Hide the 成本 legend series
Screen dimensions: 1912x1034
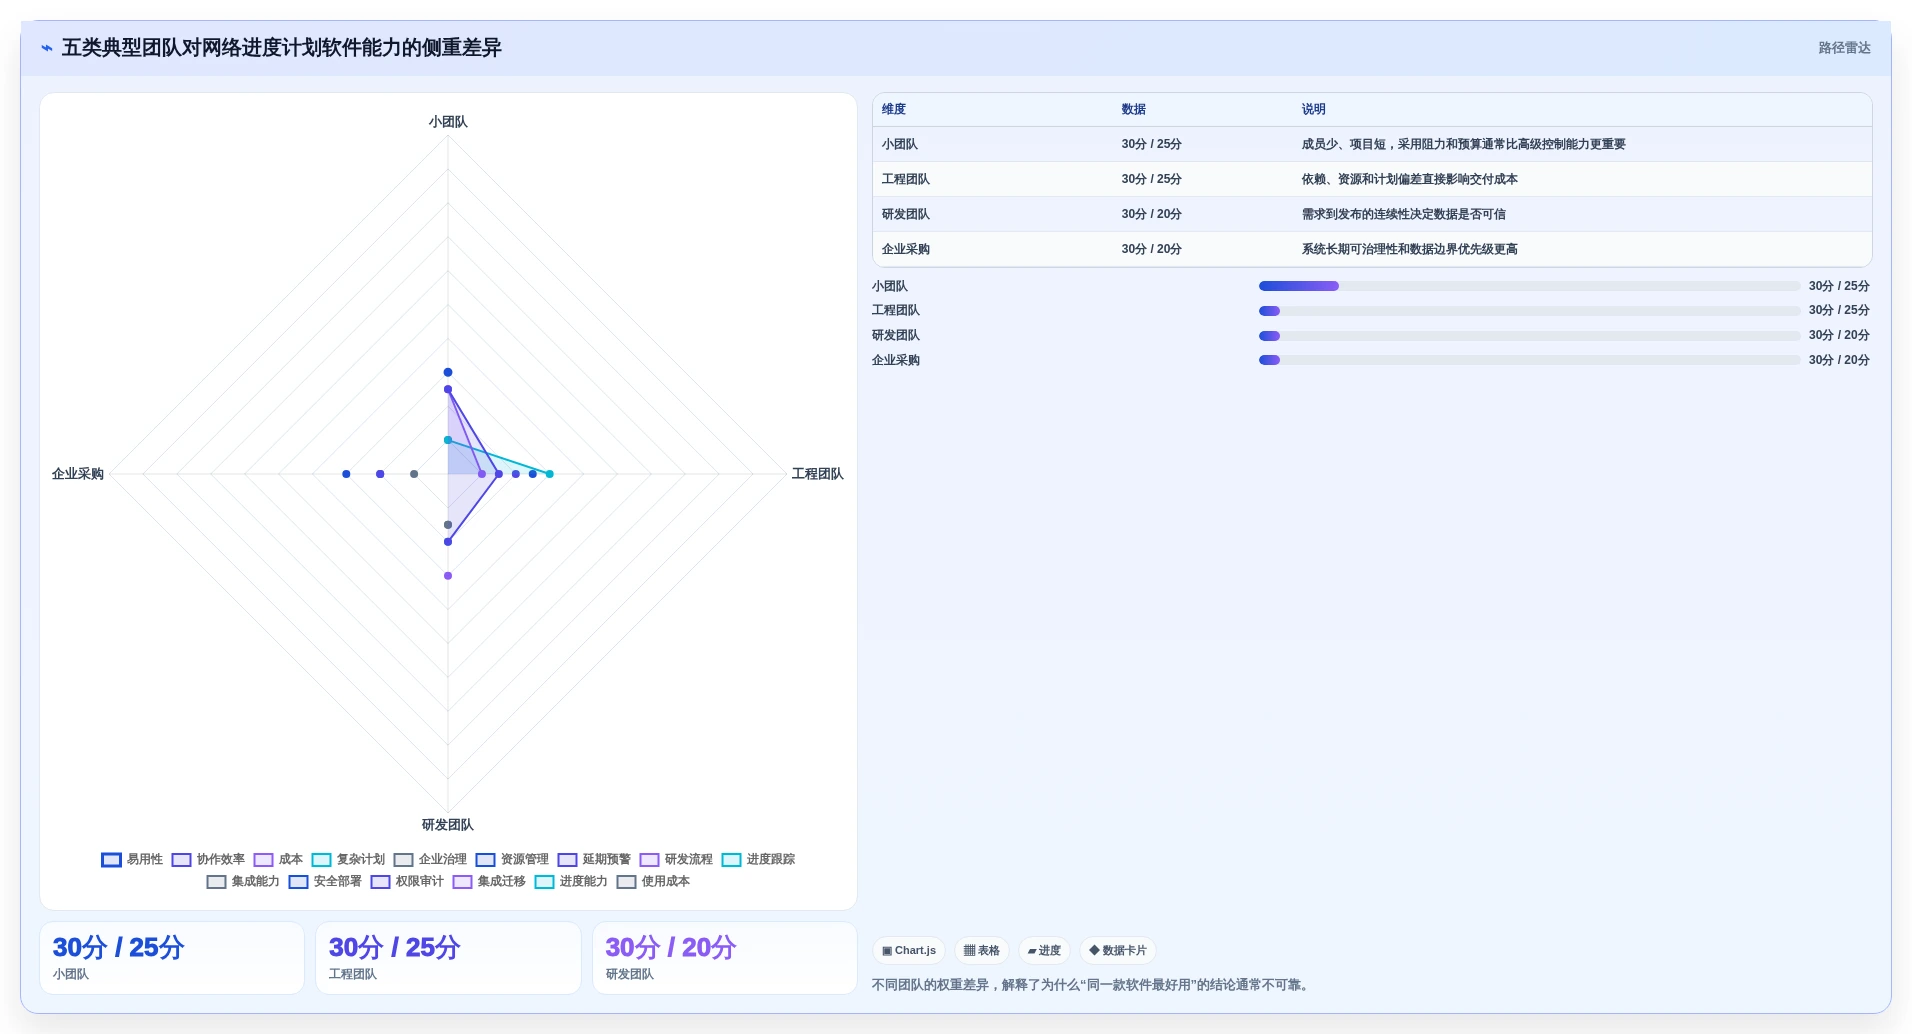point(278,859)
